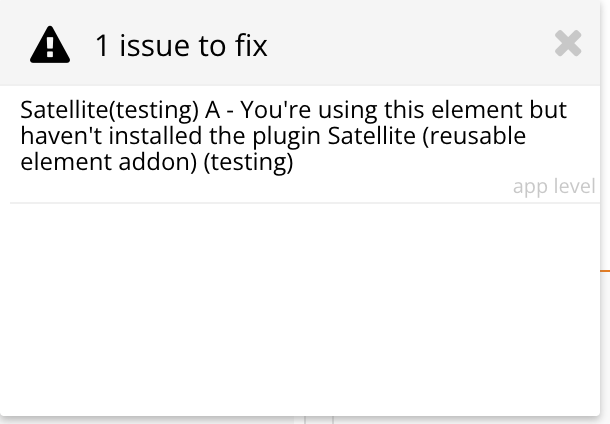The height and width of the screenshot is (424, 610).
Task: Close the issue checker popup
Action: (568, 43)
